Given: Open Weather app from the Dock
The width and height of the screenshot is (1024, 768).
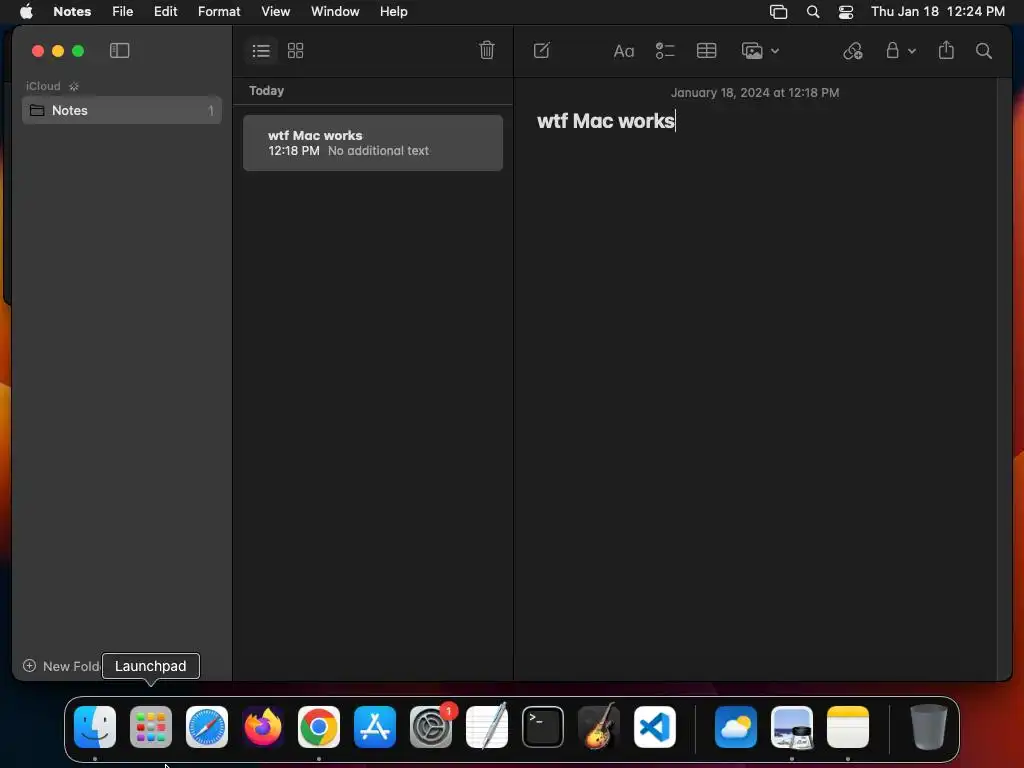Looking at the screenshot, I should 736,727.
